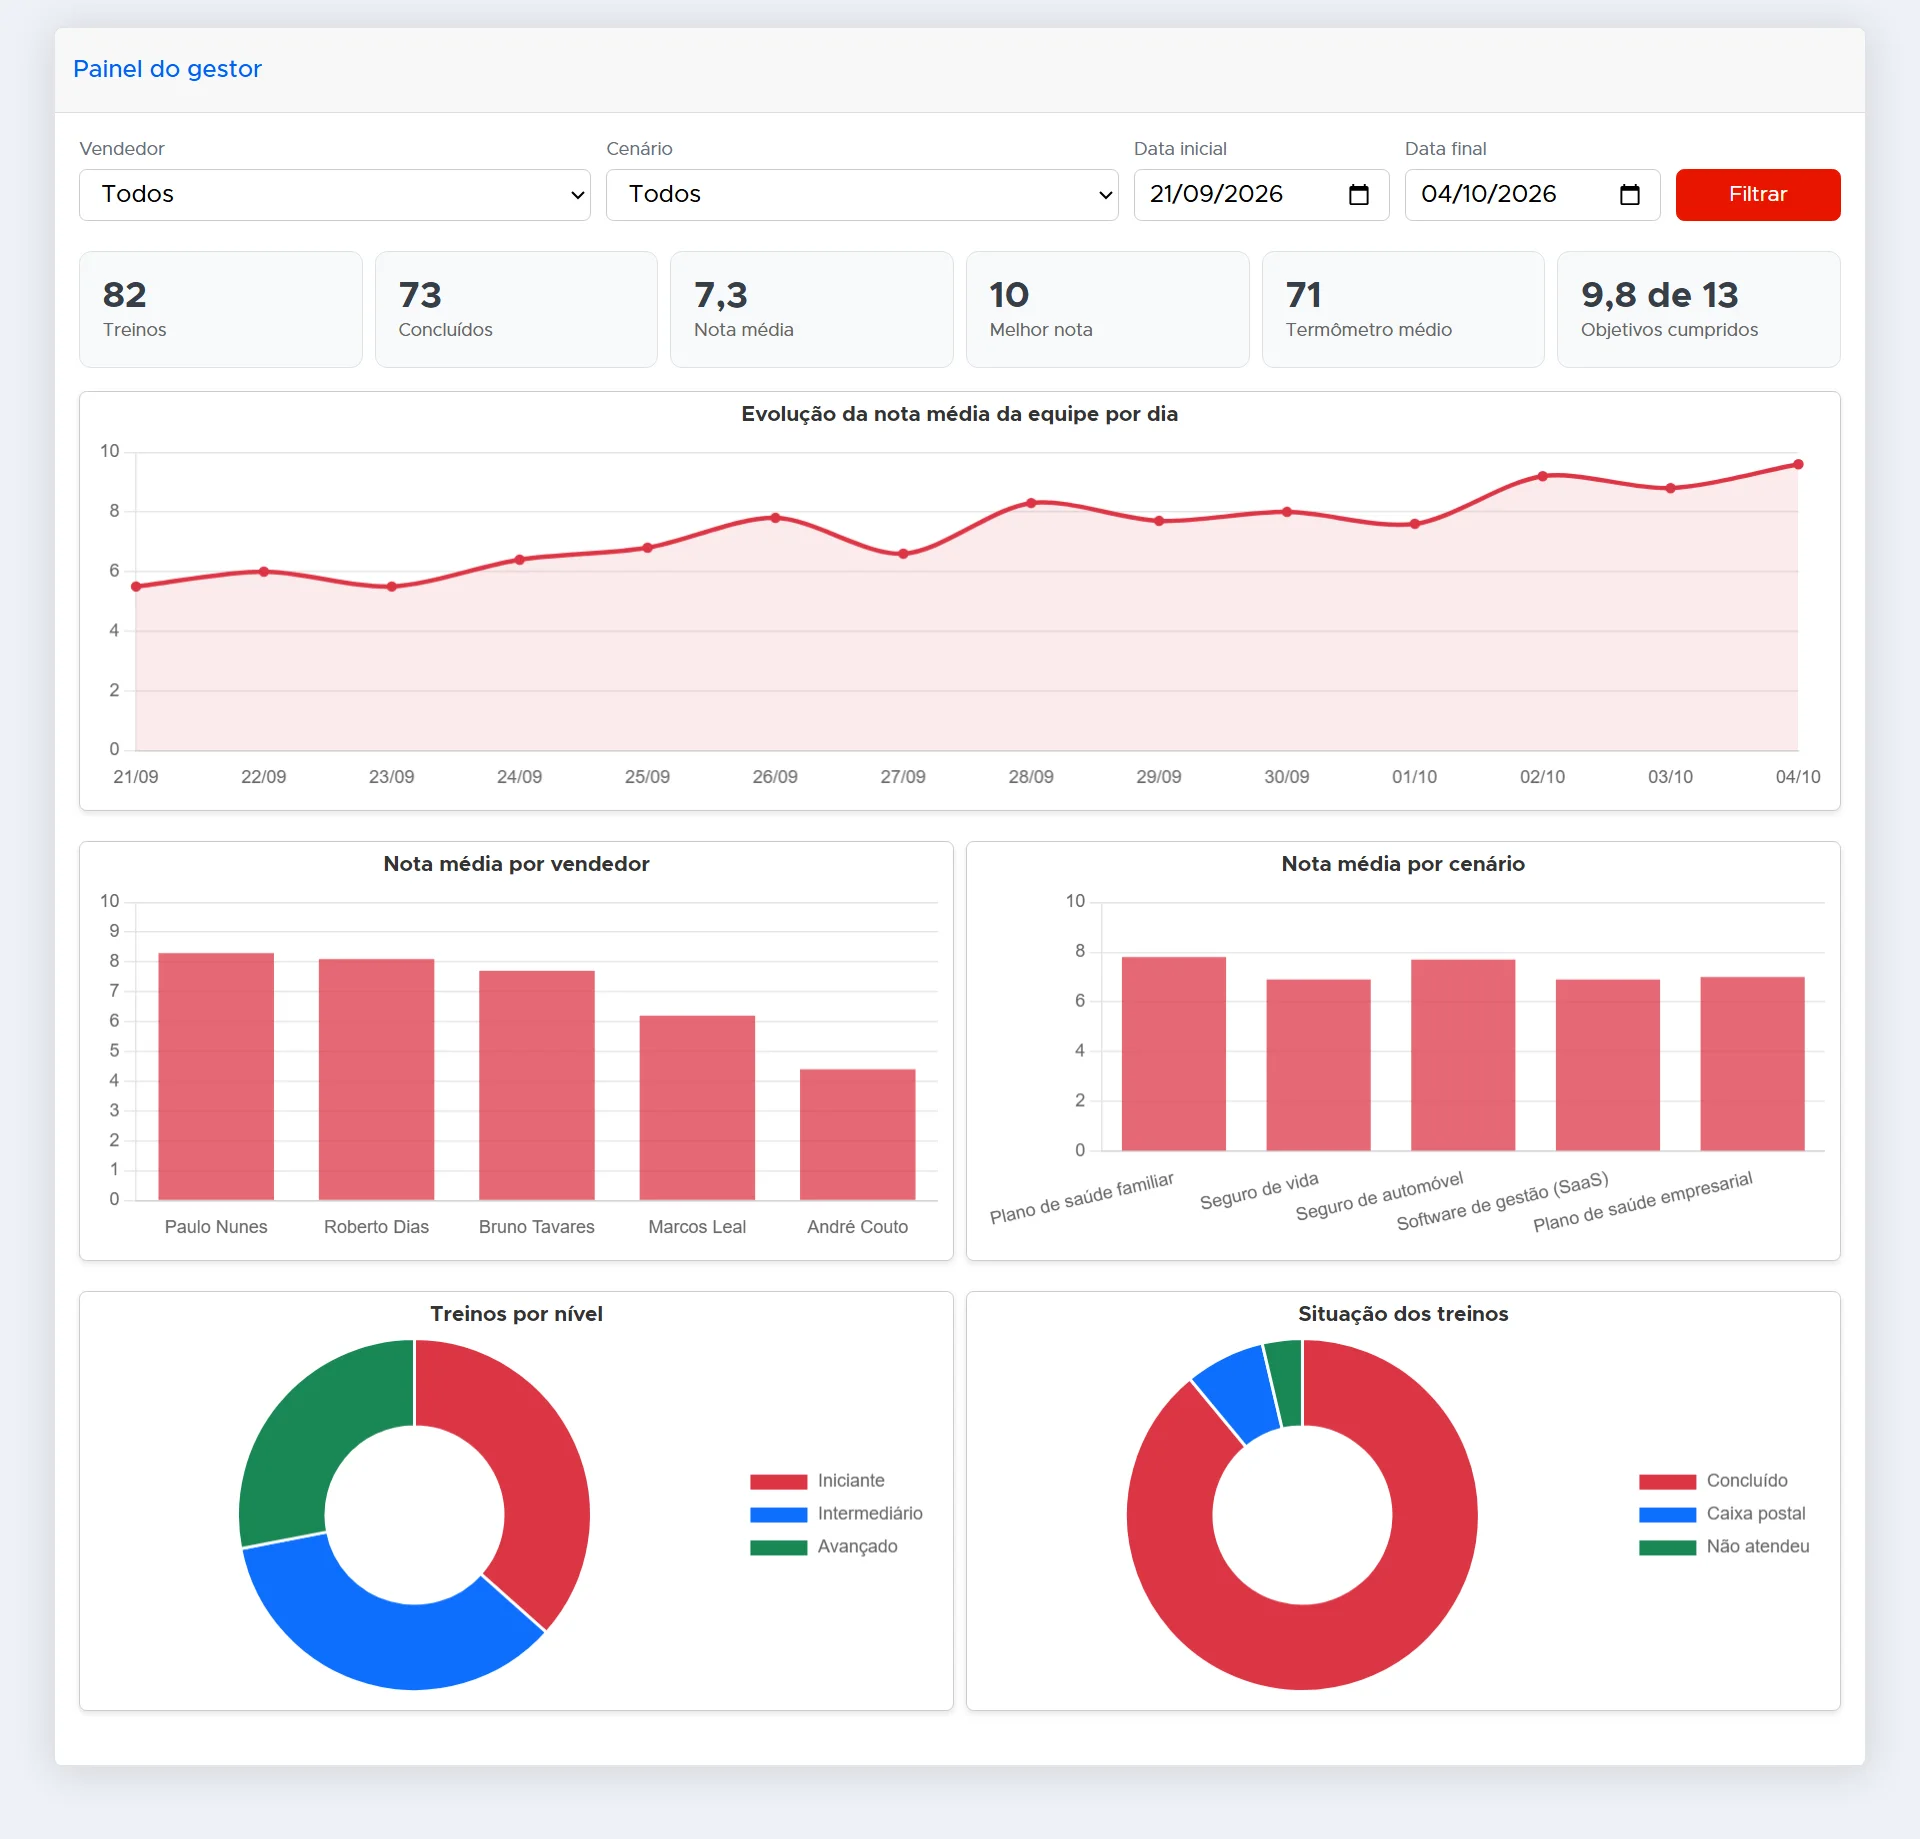Click the Roberto Dias bar
The height and width of the screenshot is (1839, 1920).
(376, 1079)
